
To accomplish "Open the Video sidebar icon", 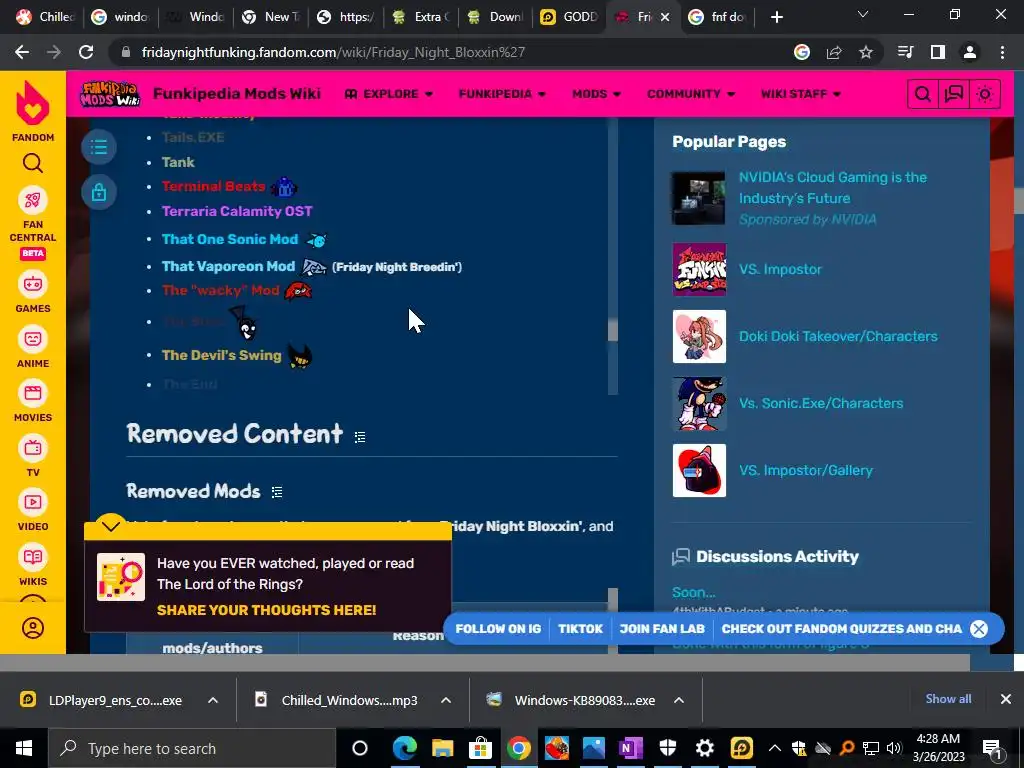I will (x=33, y=502).
